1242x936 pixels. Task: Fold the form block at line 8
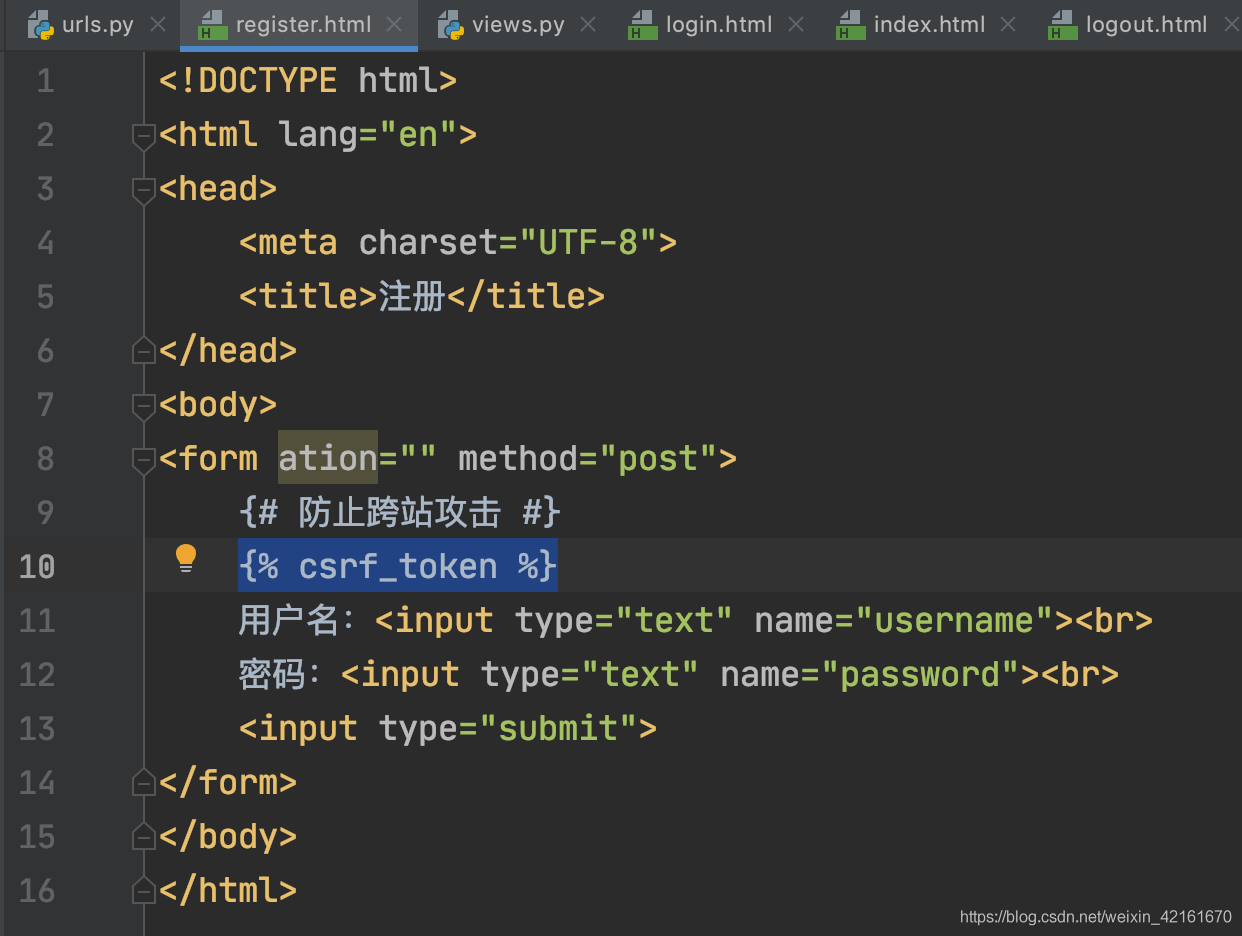point(144,459)
